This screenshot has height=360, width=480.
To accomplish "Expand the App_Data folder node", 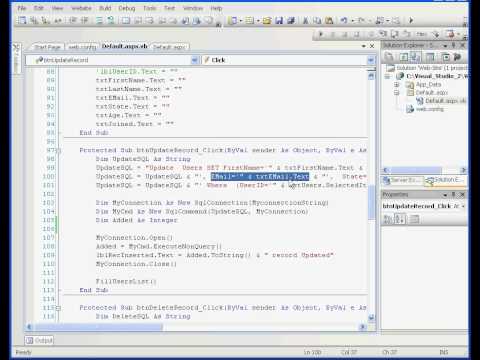I will coord(397,85).
